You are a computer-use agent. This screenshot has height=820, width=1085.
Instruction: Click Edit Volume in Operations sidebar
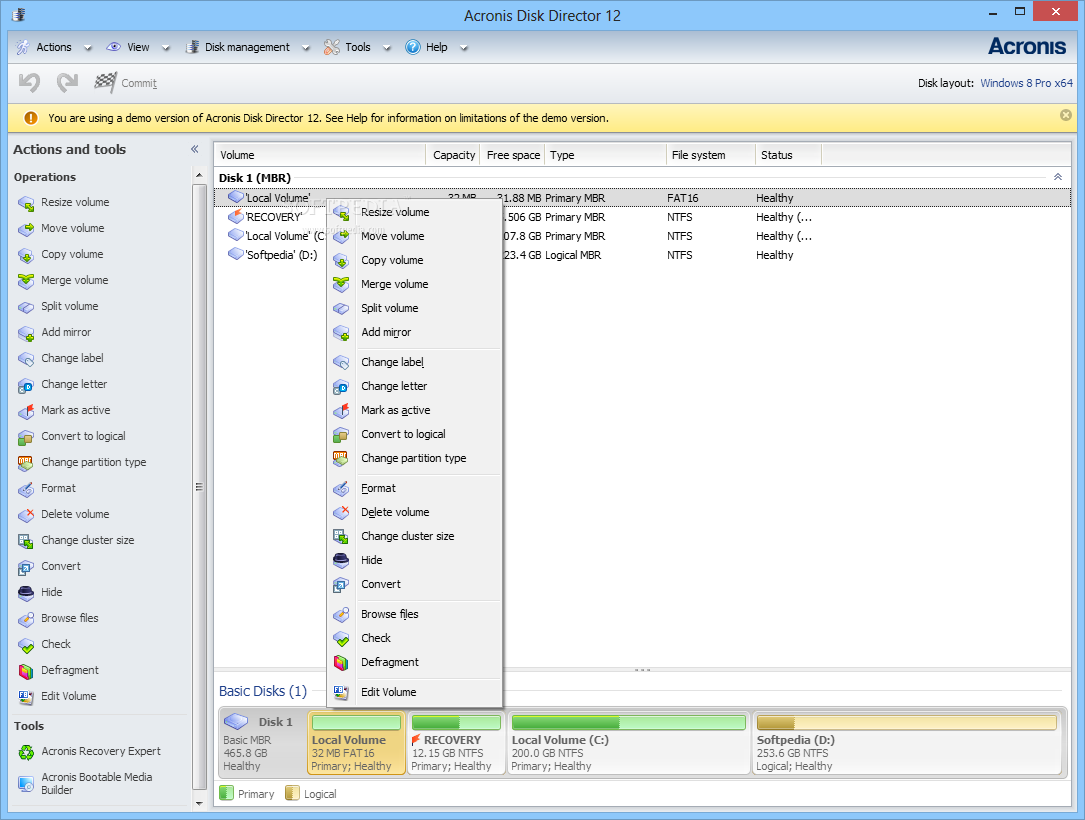point(69,696)
